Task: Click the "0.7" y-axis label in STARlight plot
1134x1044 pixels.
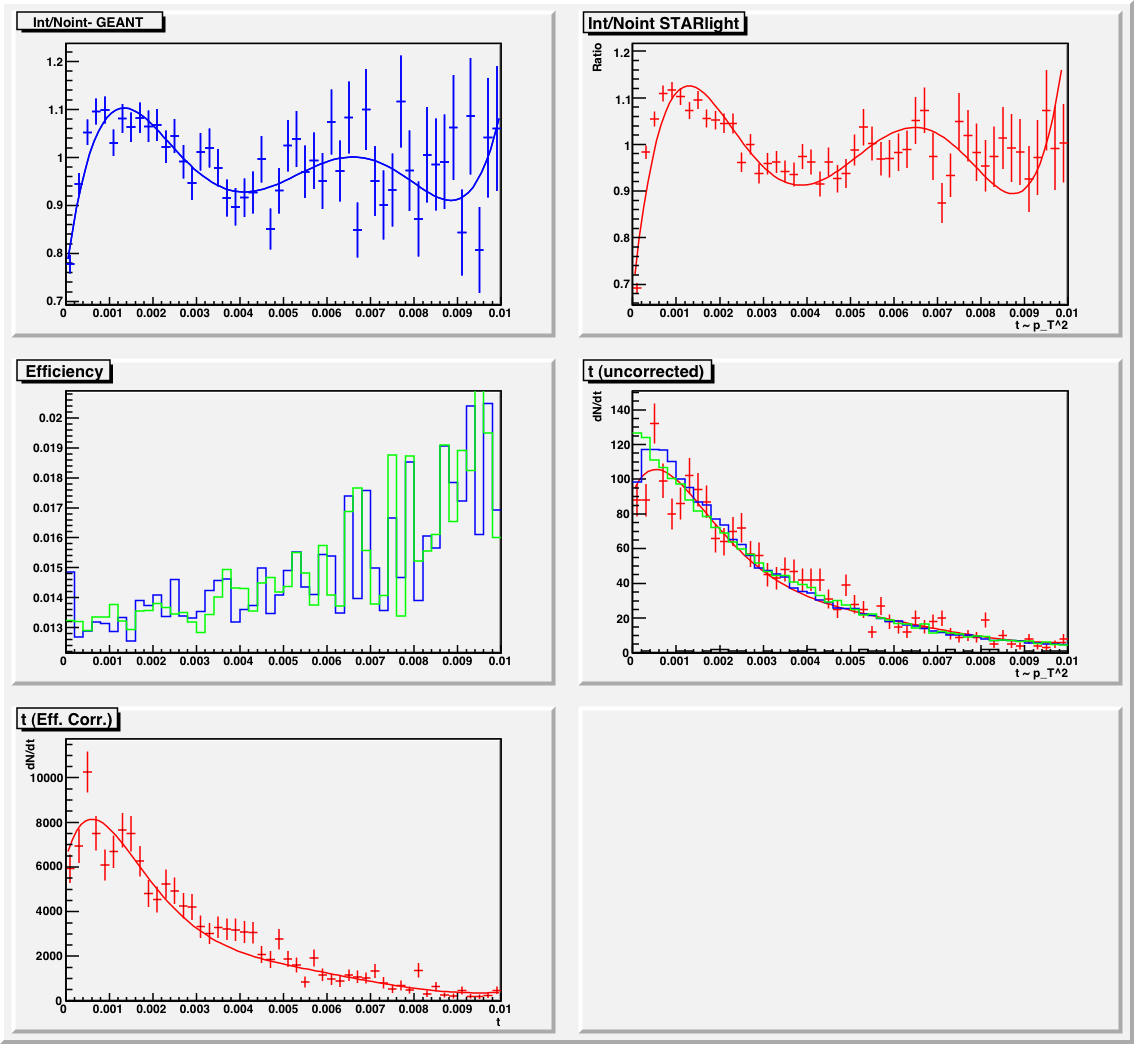Action: tap(619, 285)
